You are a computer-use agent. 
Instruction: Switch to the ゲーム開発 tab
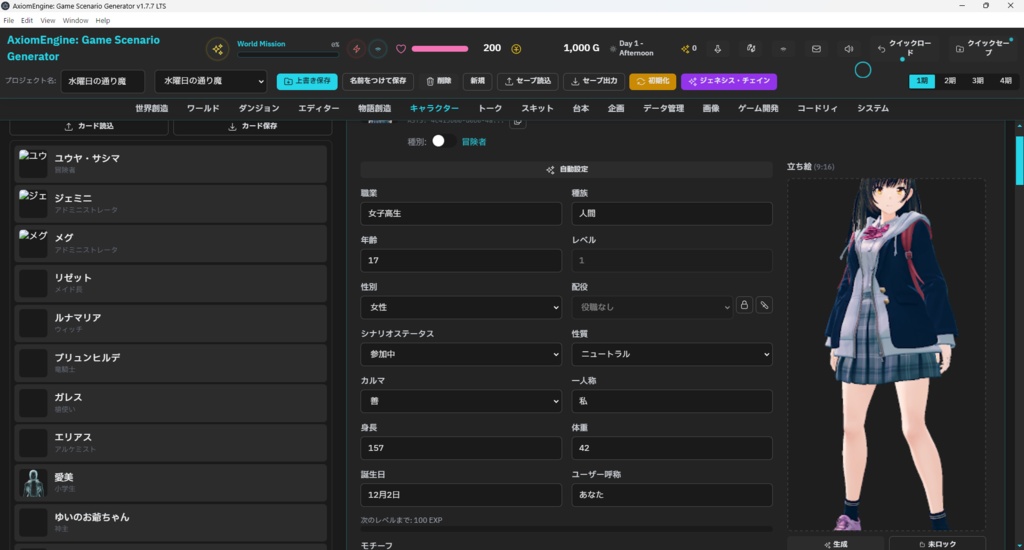pyautogui.click(x=758, y=108)
